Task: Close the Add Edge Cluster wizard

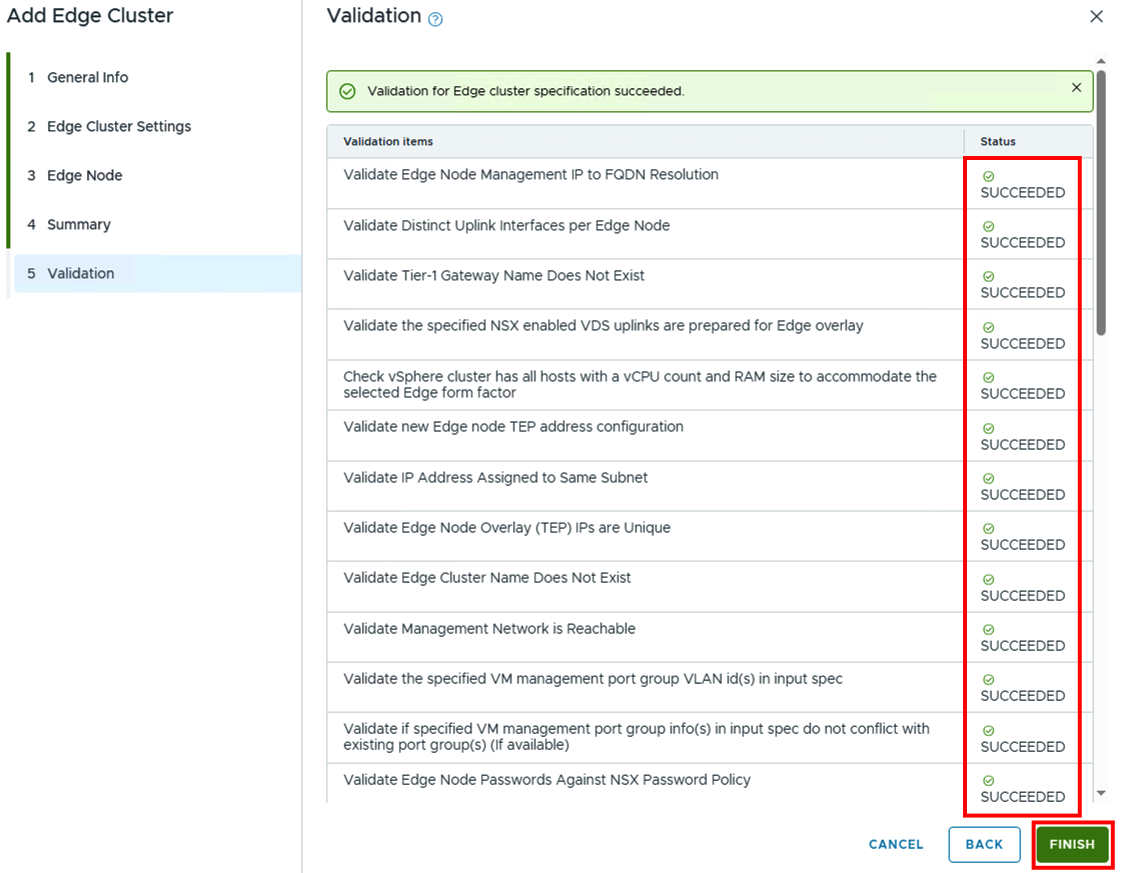Action: (1096, 17)
